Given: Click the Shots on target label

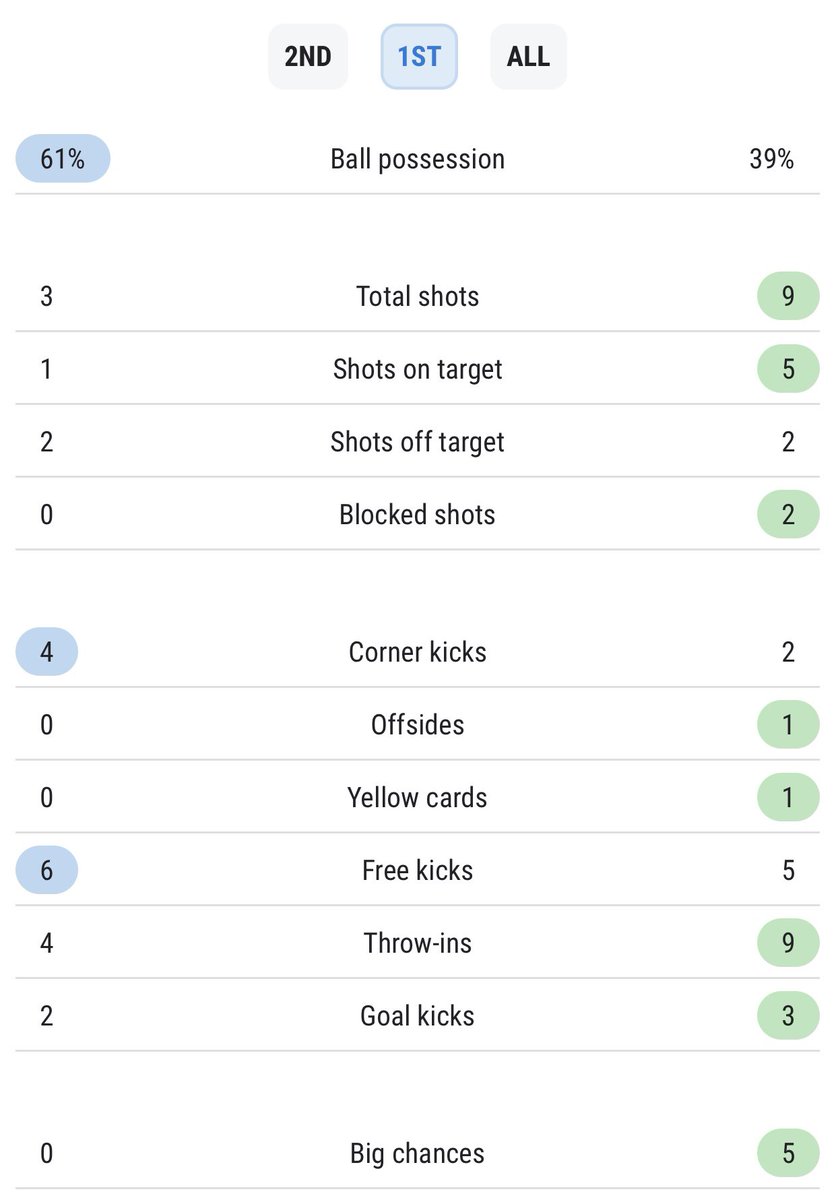Looking at the screenshot, I should [418, 369].
